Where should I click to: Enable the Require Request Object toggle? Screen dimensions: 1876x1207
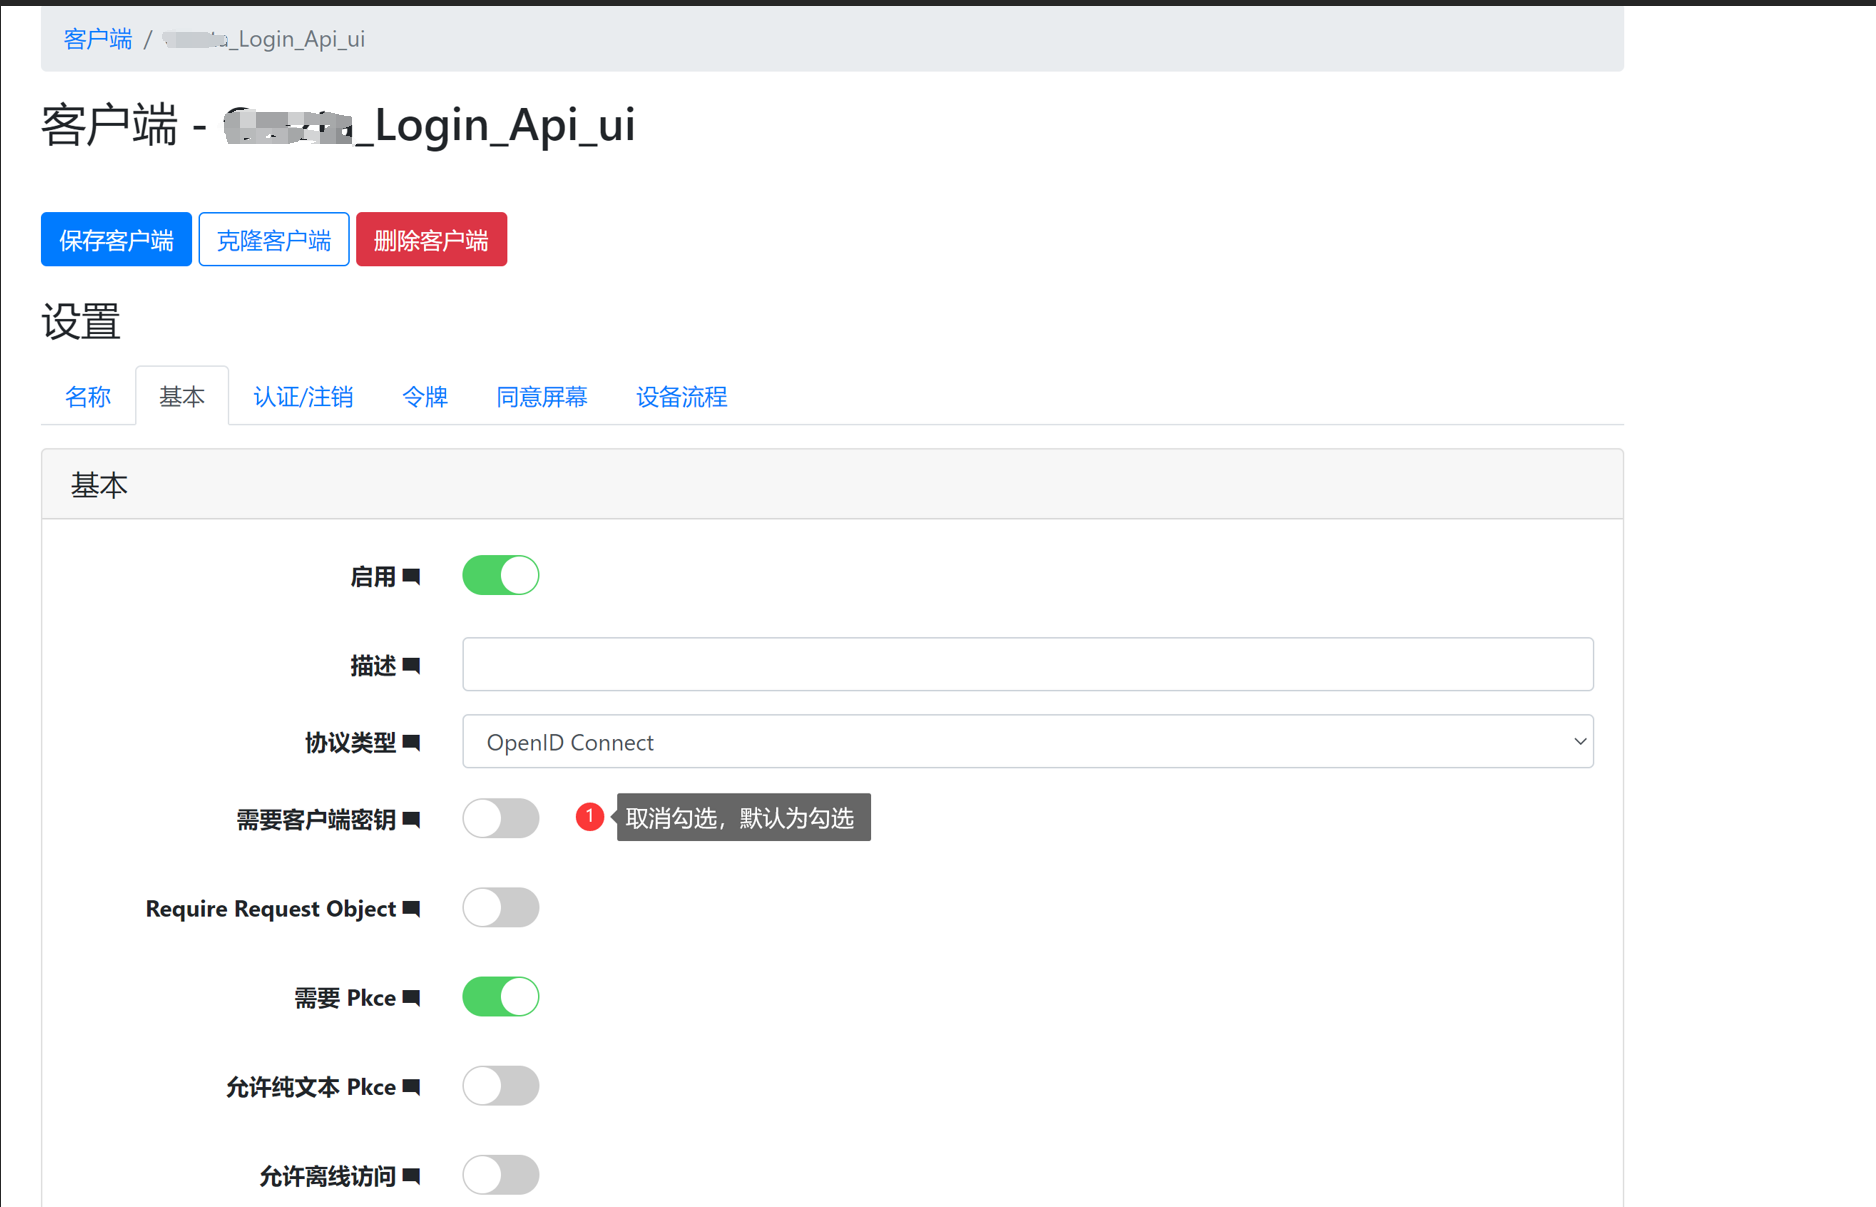point(500,908)
